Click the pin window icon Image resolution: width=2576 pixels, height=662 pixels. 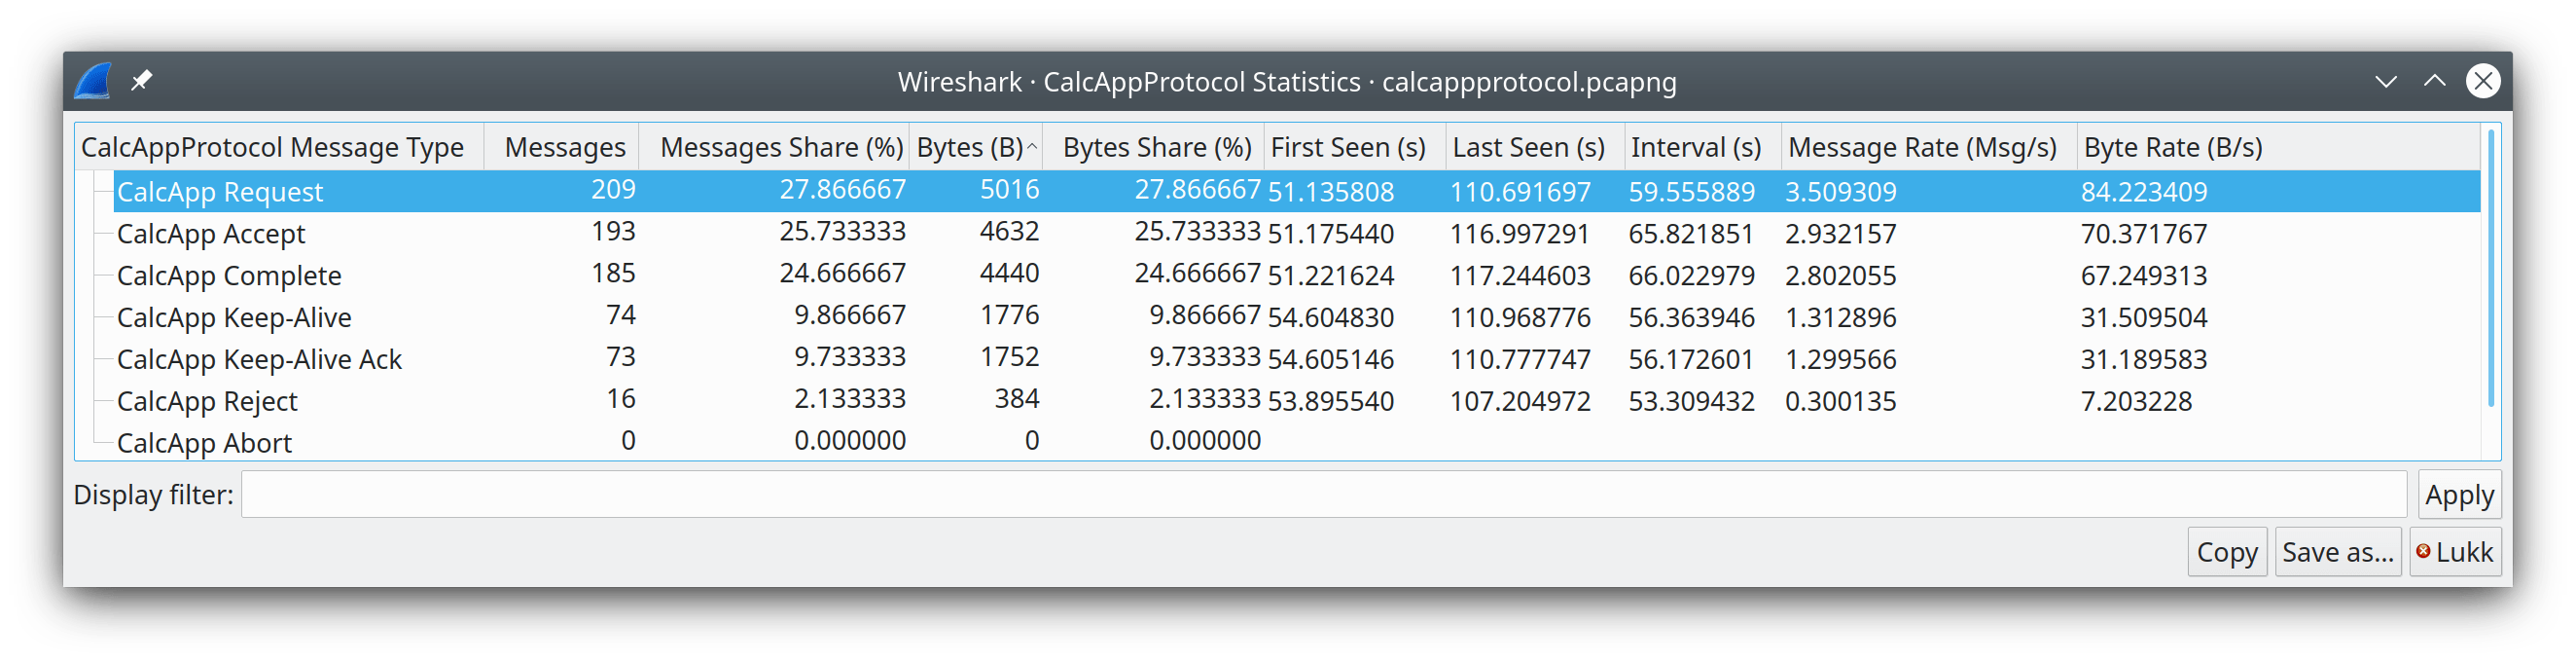(x=142, y=81)
